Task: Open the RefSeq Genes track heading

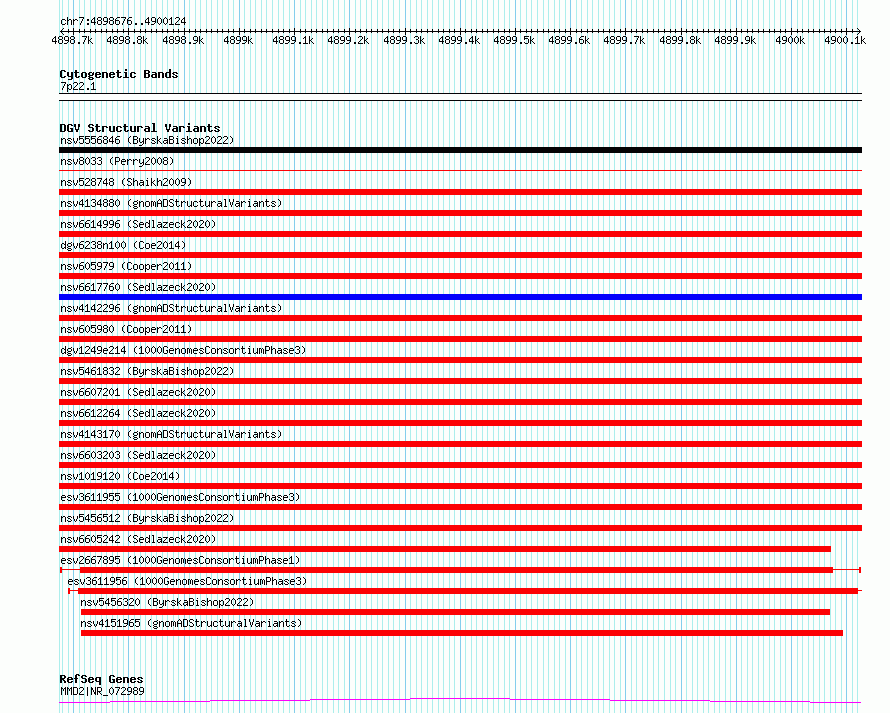Action: point(101,680)
